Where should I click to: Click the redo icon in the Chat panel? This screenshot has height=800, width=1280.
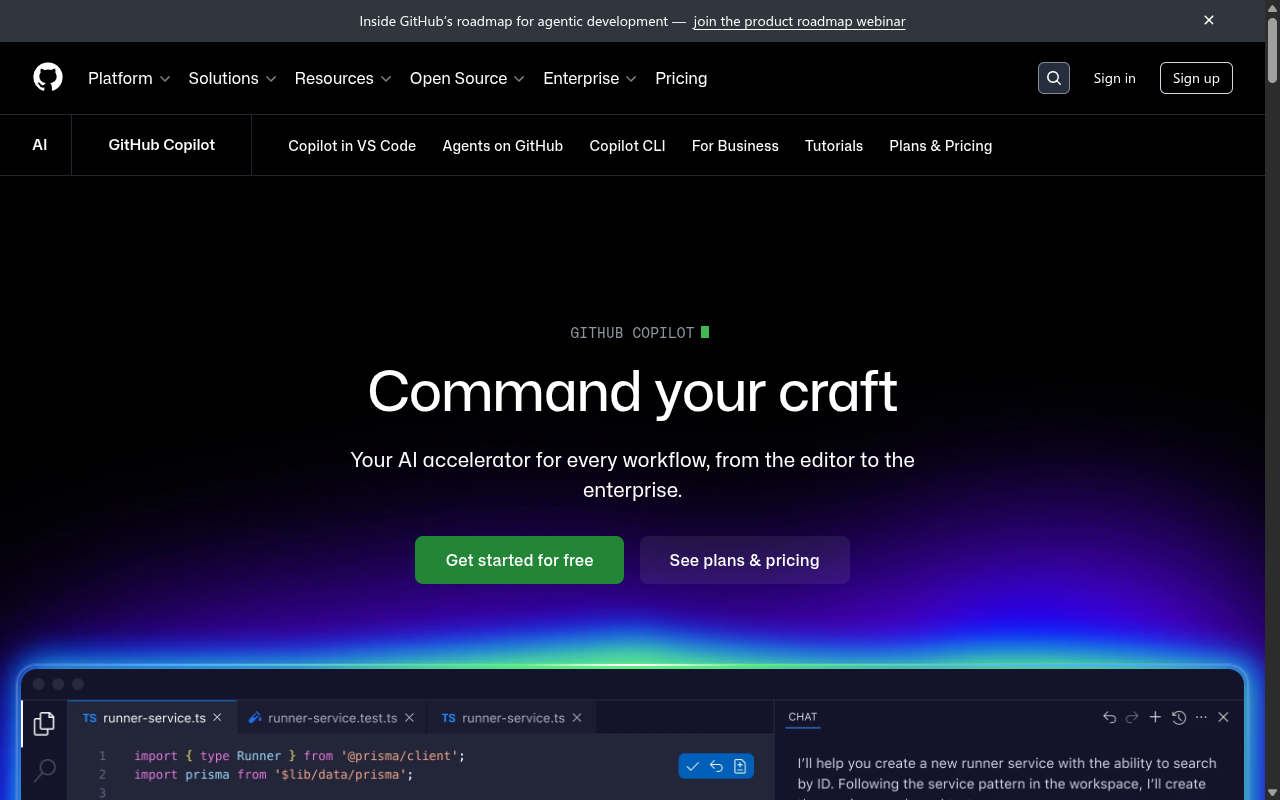(x=1131, y=717)
